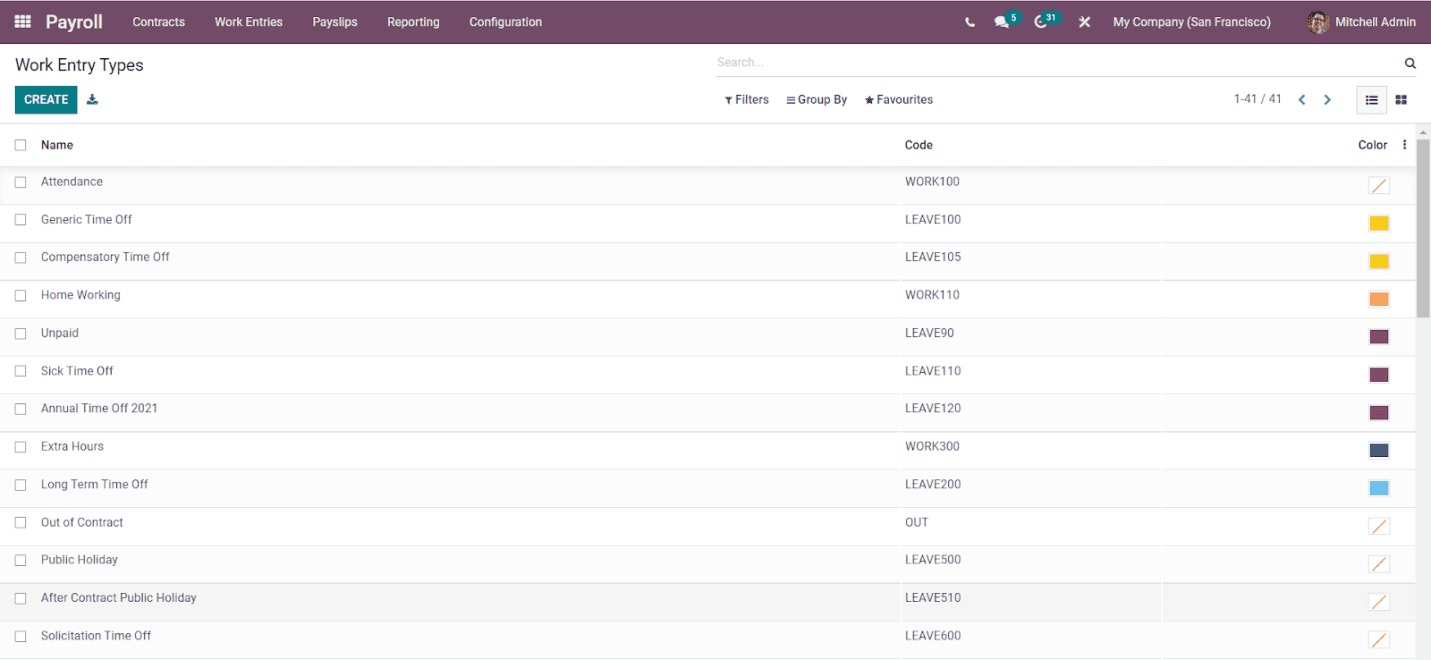Switch to the Payslips menu
Image resolution: width=1431 pixels, height=660 pixels.
pos(334,21)
